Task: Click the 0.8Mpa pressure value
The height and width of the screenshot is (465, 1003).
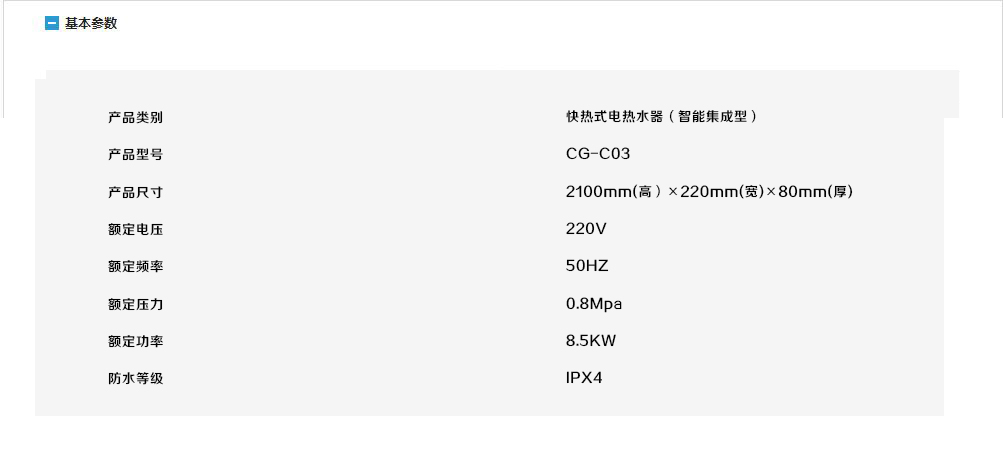Action: (594, 304)
